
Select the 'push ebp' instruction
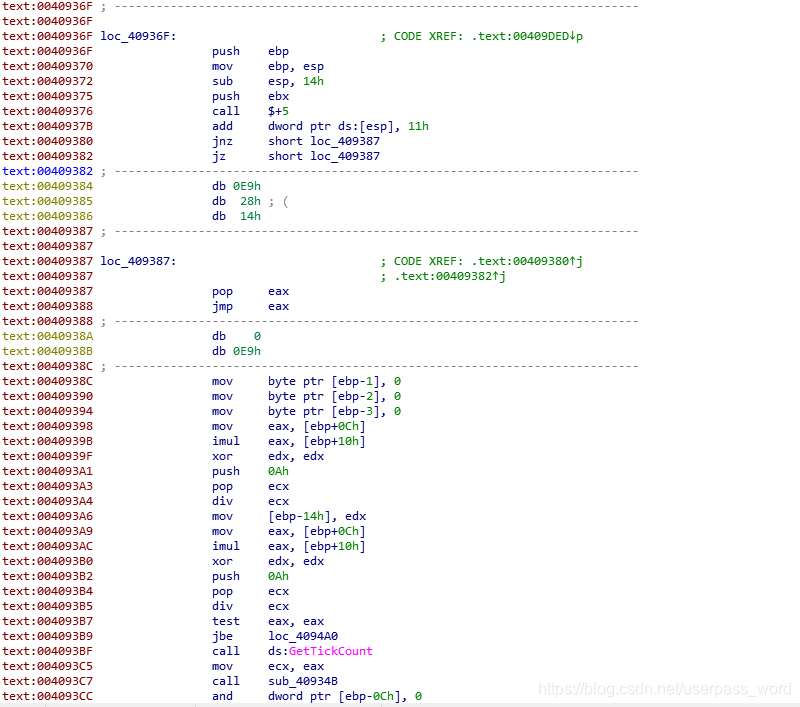point(251,51)
